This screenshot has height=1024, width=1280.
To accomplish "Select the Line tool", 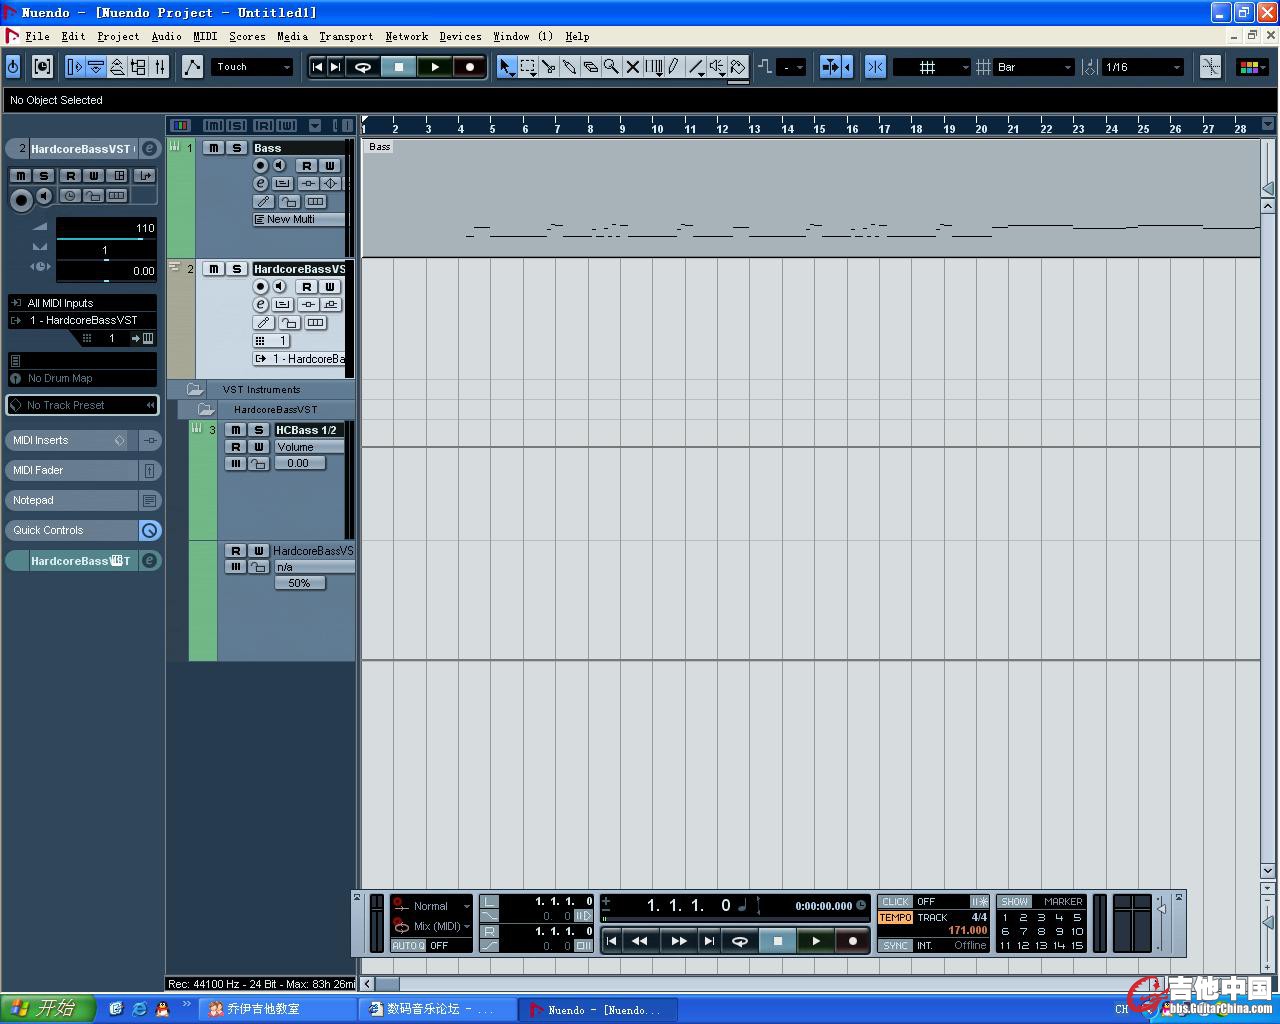I will [696, 67].
